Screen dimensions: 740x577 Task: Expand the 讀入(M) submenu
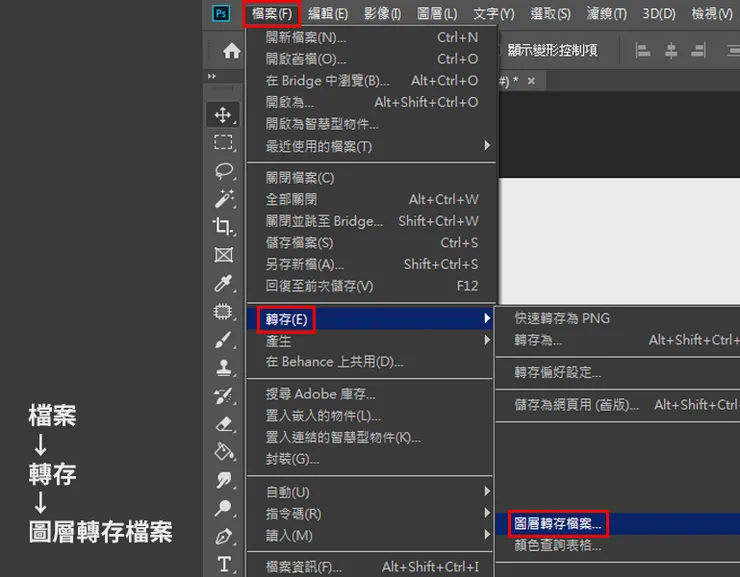click(370, 535)
